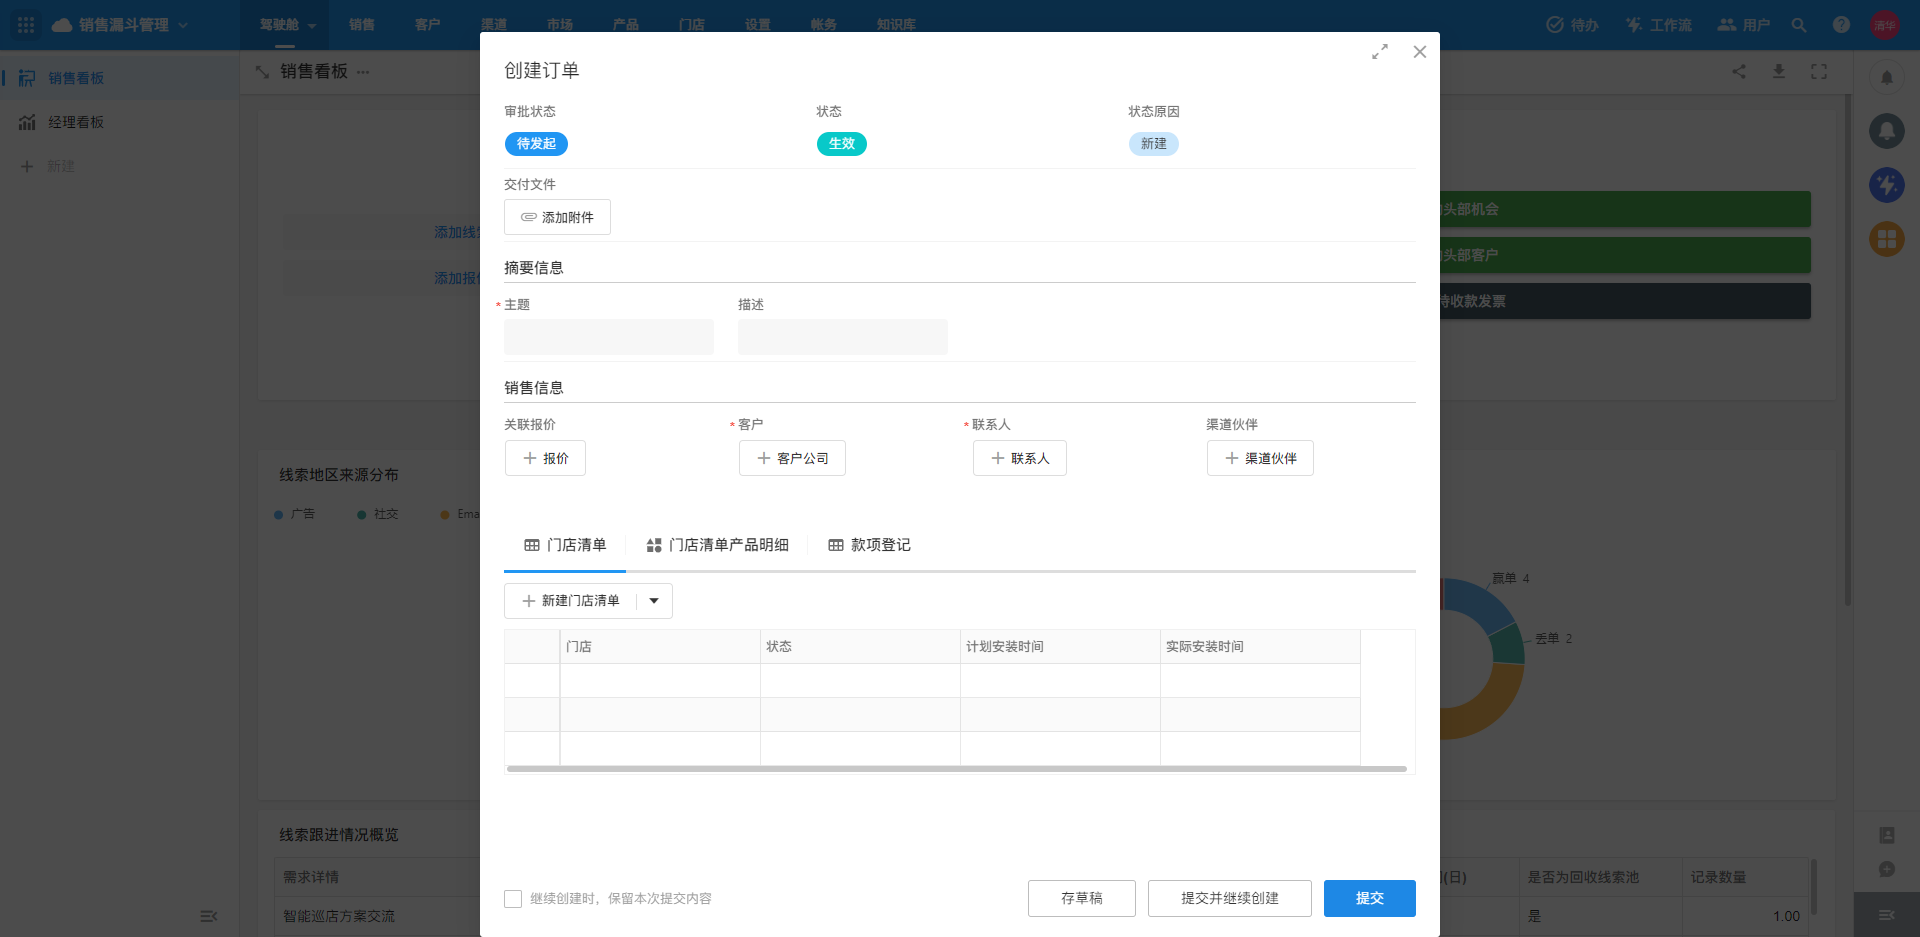Image resolution: width=1920 pixels, height=937 pixels.
Task: Click 新建门店清单 button
Action: point(571,601)
